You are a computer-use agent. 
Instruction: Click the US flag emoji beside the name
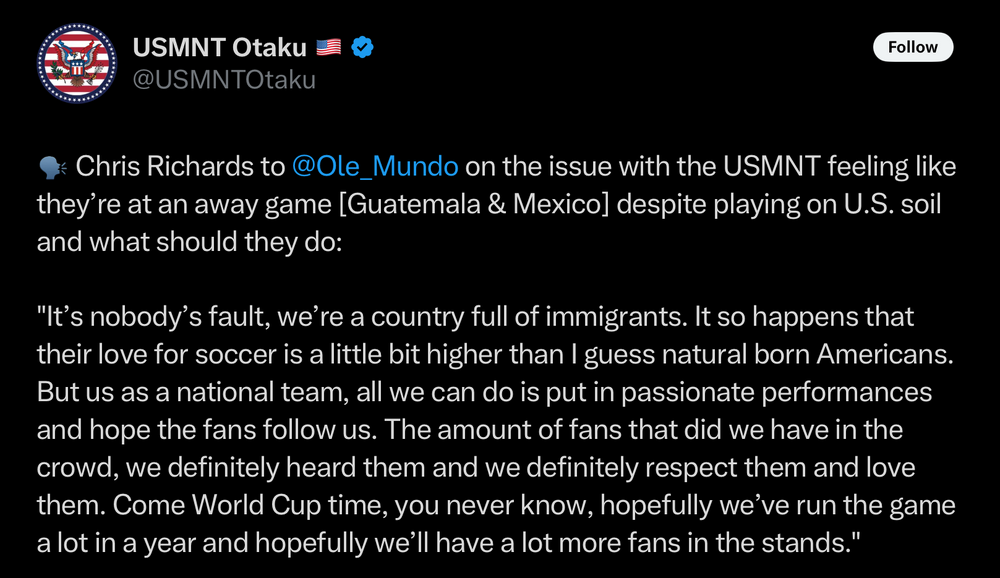tap(328, 47)
